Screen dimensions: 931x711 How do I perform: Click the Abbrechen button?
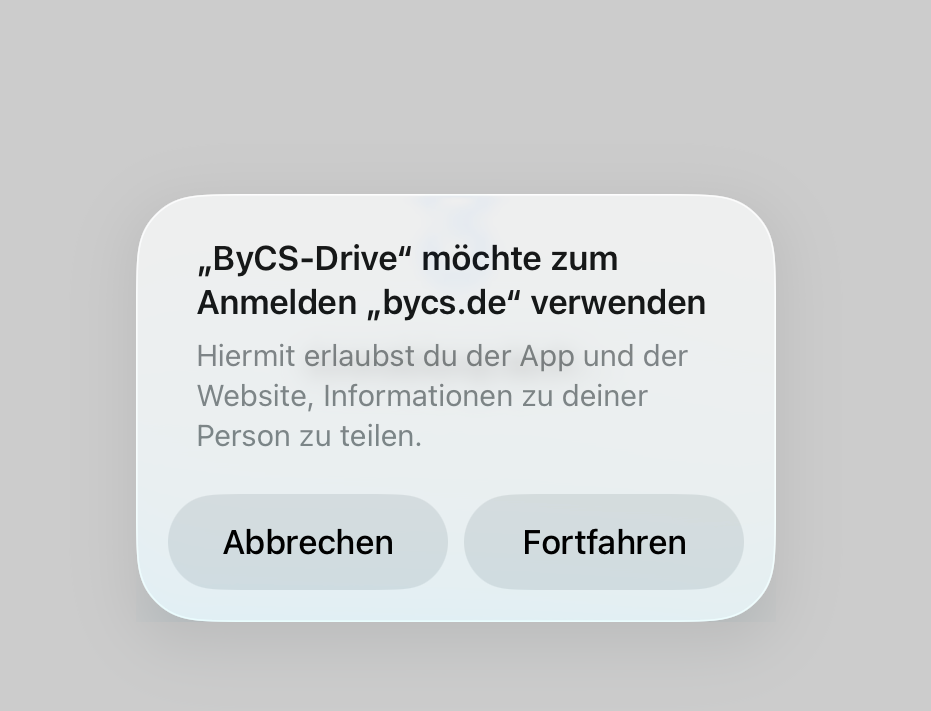[308, 542]
